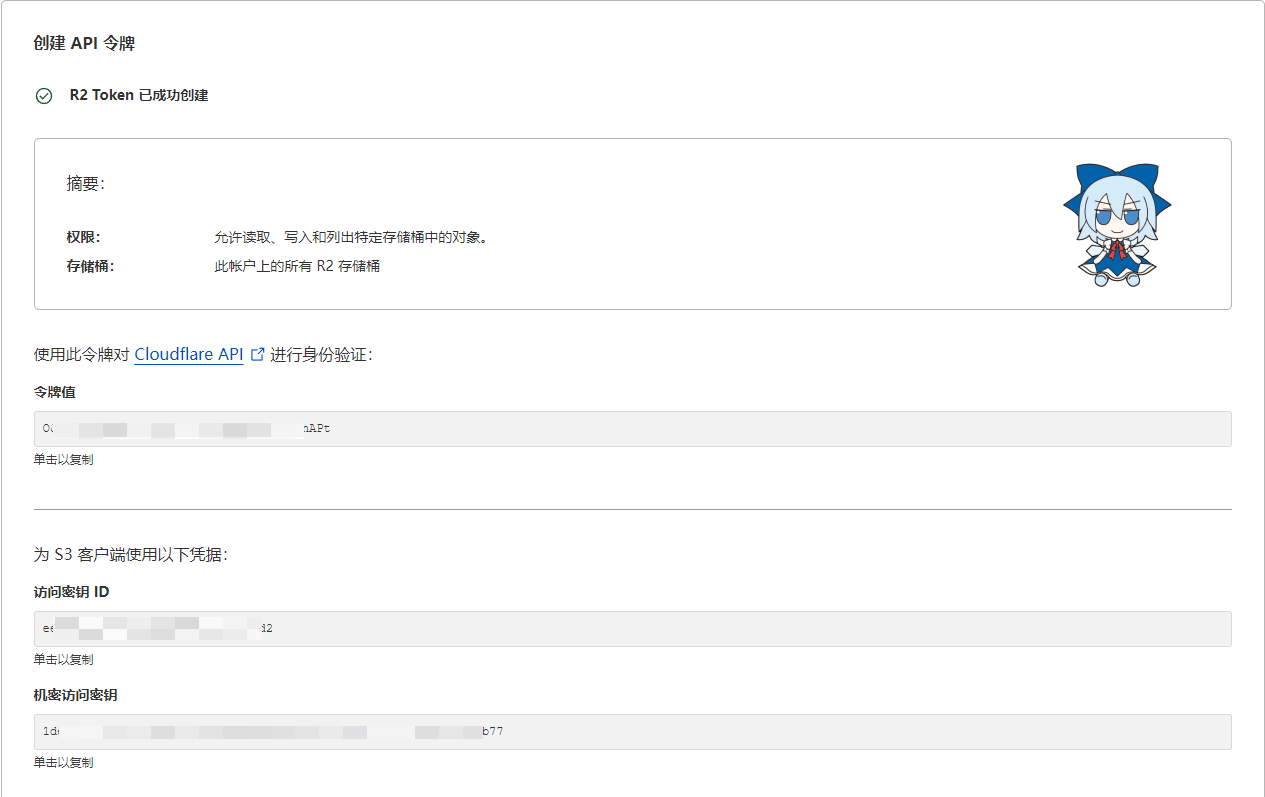1265x797 pixels.
Task: Click the permissions text 允许读取、写入和列出
Action: 350,237
